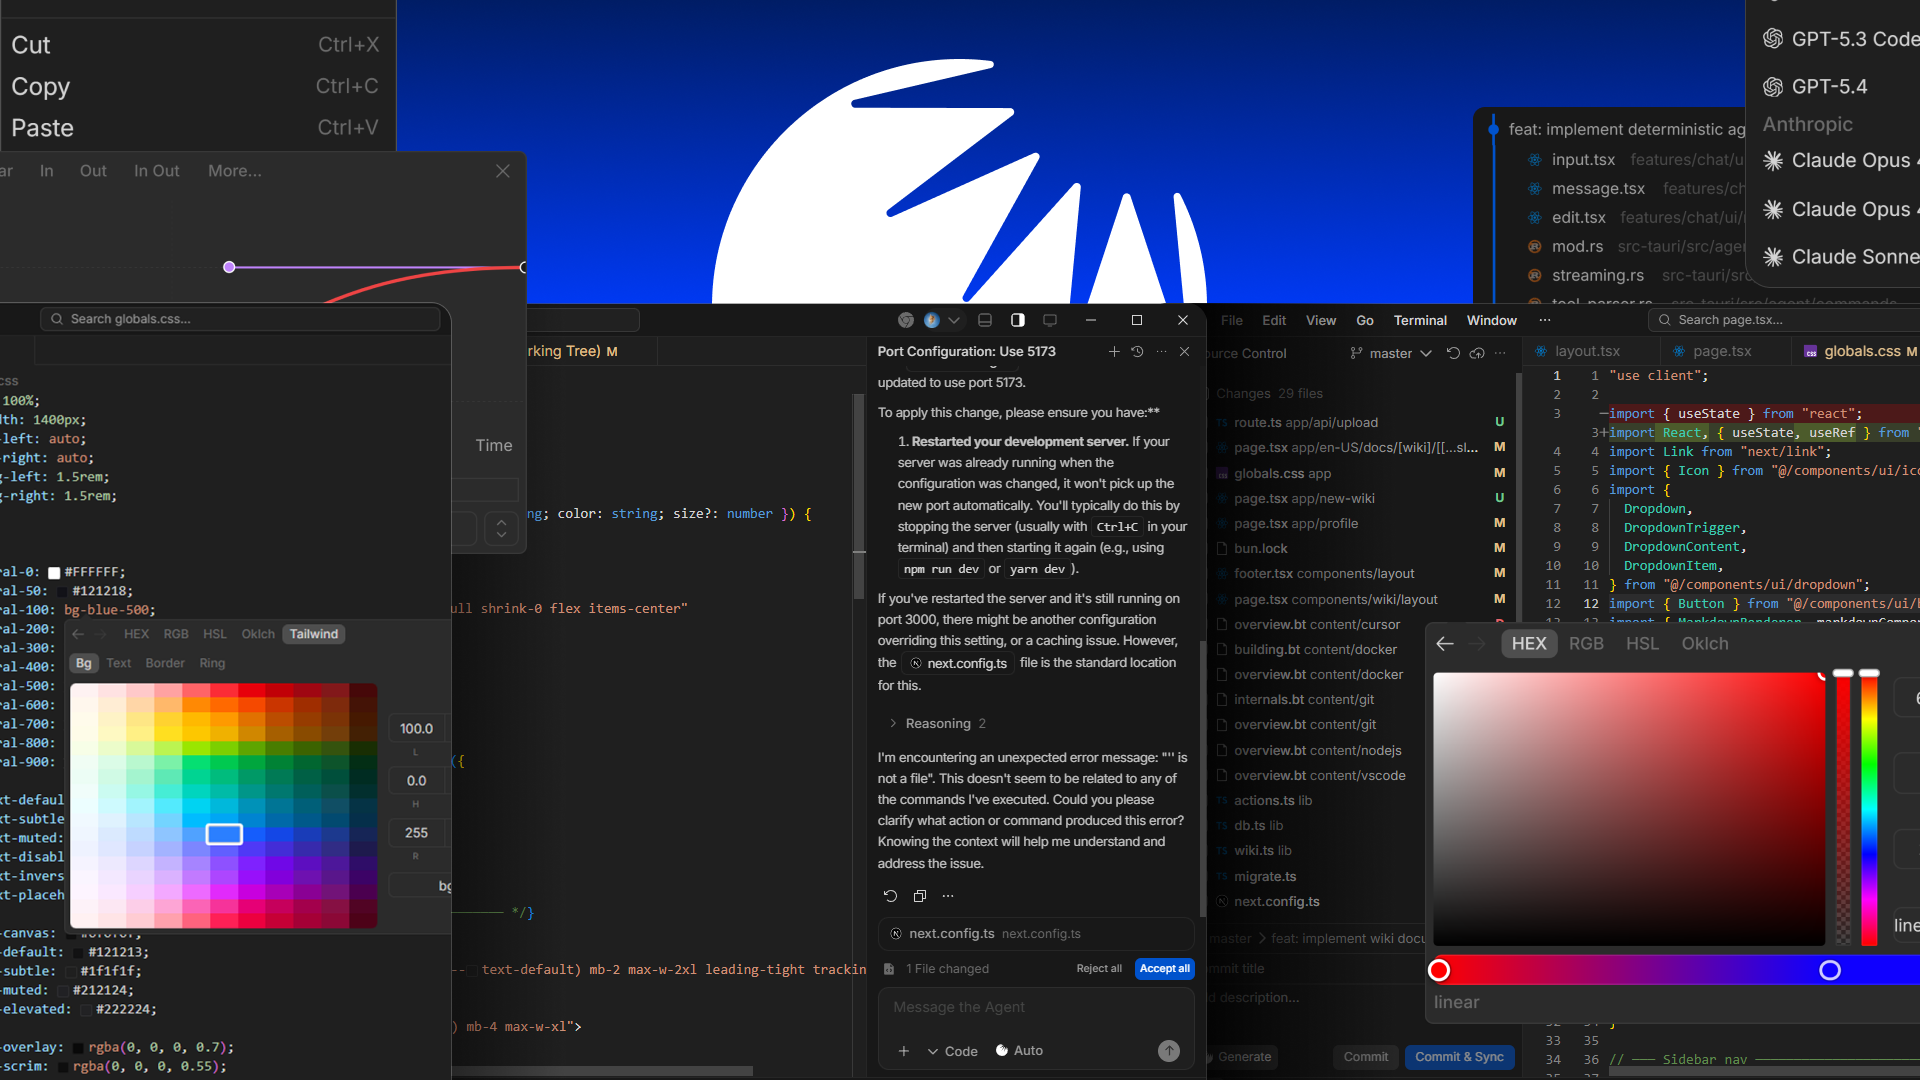Image resolution: width=1920 pixels, height=1080 pixels.
Task: Click the file icon beside '1 File changed'
Action: point(889,969)
